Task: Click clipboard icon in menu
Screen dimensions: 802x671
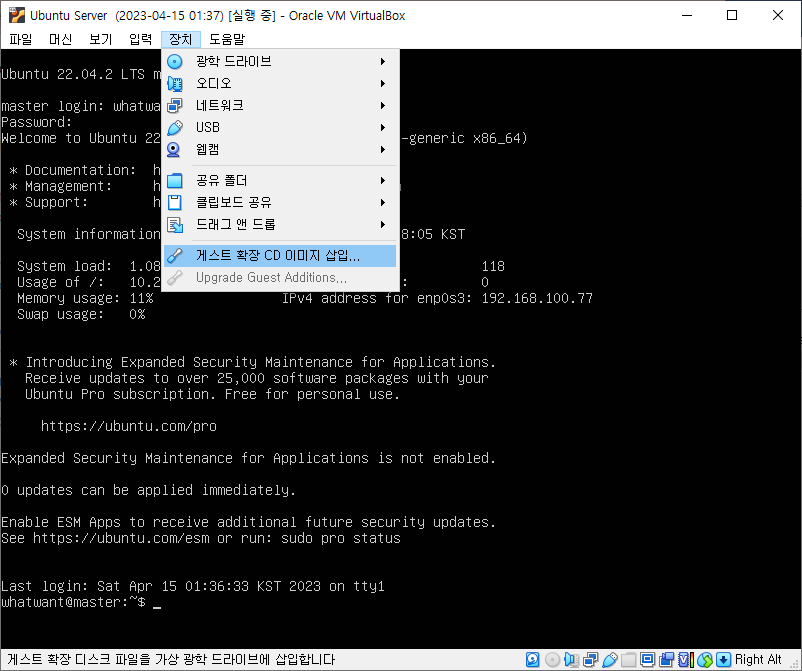Action: pos(175,203)
